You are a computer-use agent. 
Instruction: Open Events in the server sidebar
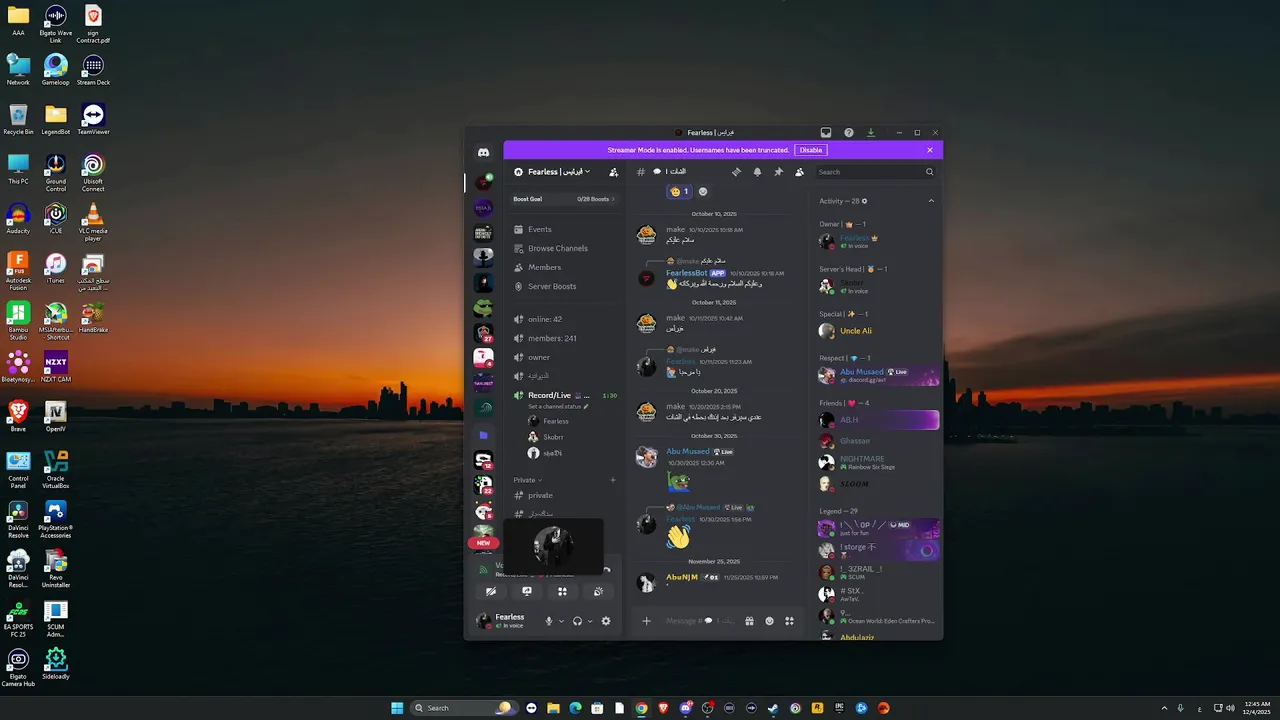point(563,229)
